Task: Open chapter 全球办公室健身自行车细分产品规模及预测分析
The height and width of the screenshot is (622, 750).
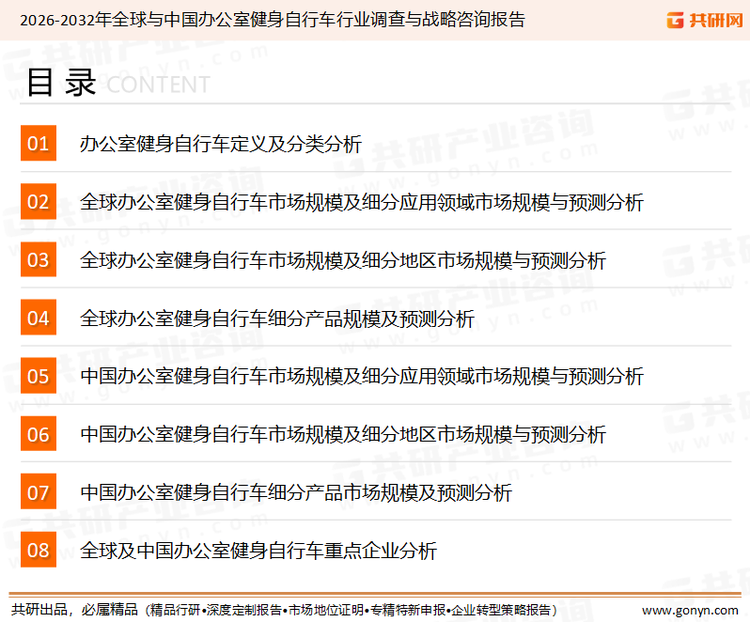Action: (x=277, y=318)
